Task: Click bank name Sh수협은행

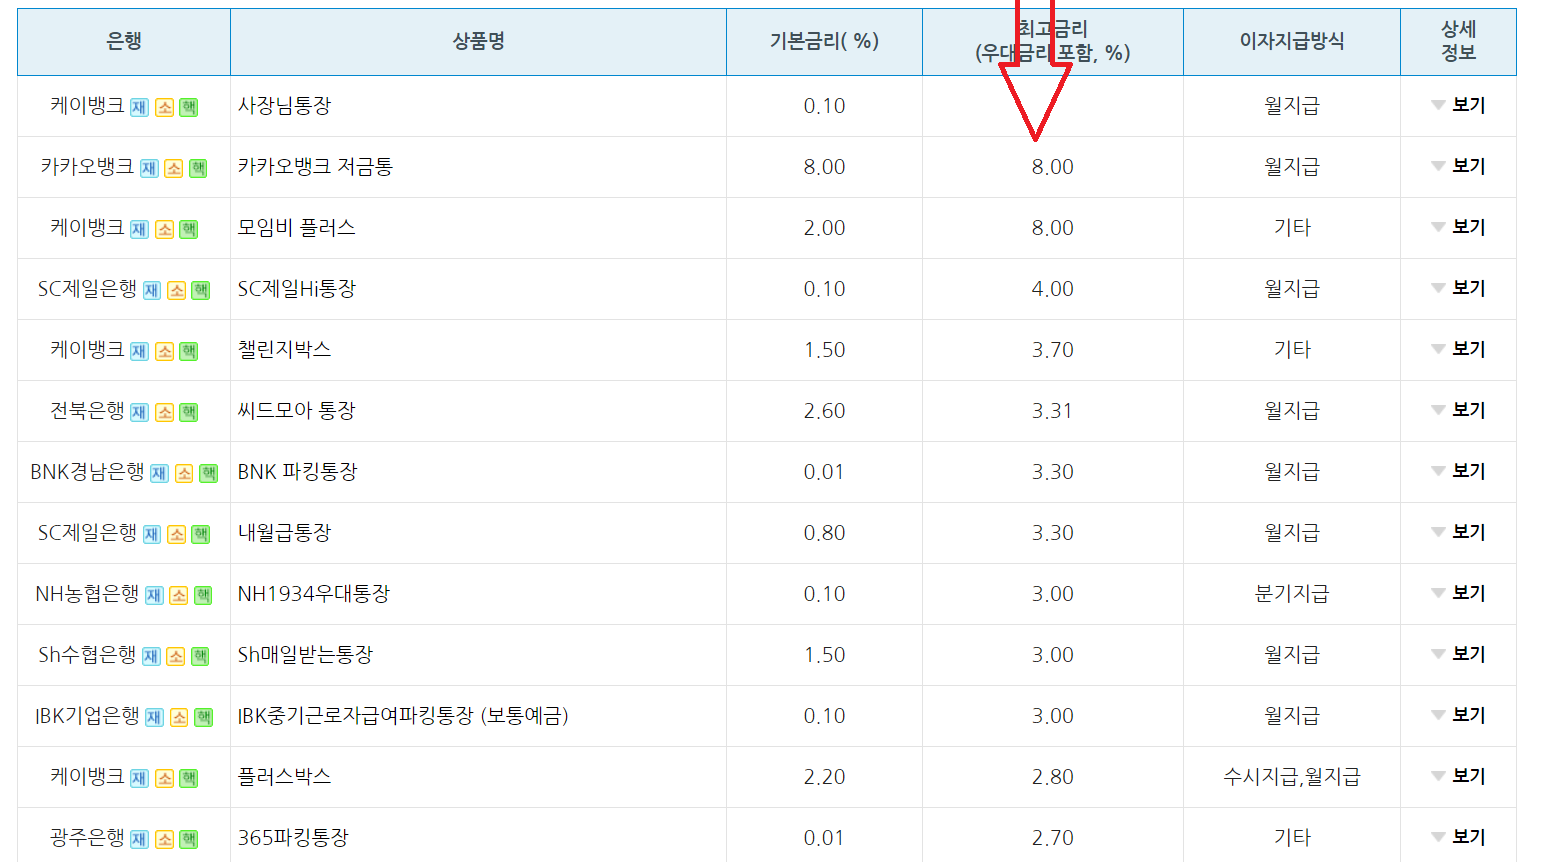Action: point(87,654)
